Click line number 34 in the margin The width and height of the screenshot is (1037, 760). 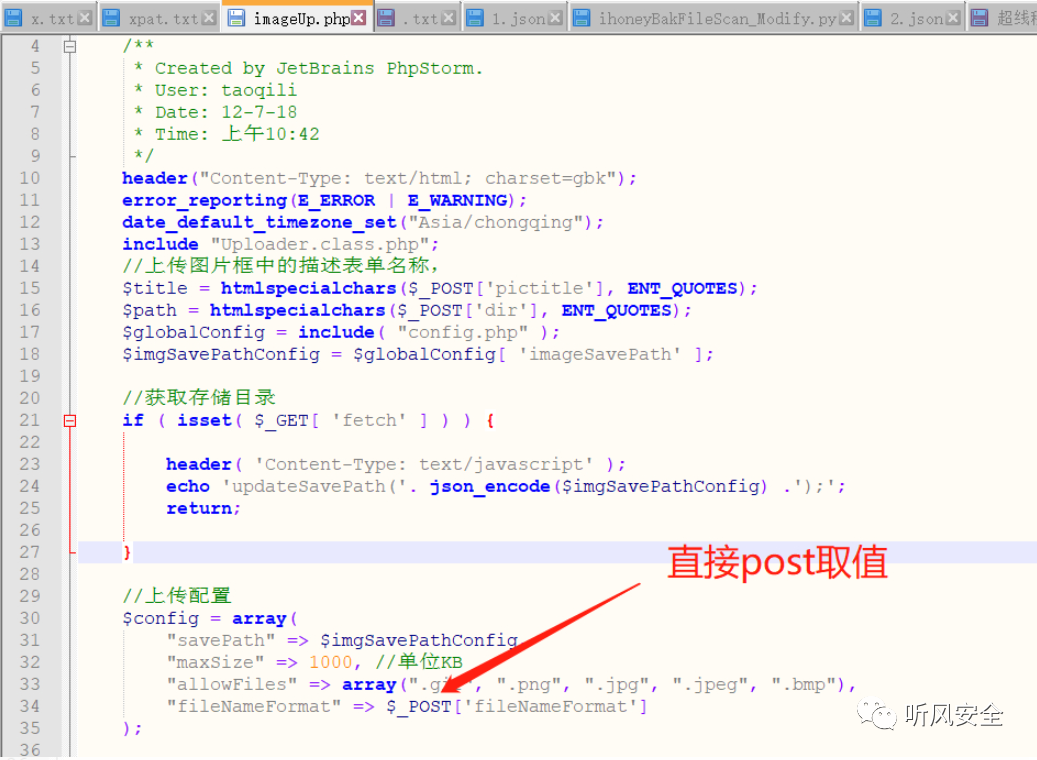[x=30, y=706]
